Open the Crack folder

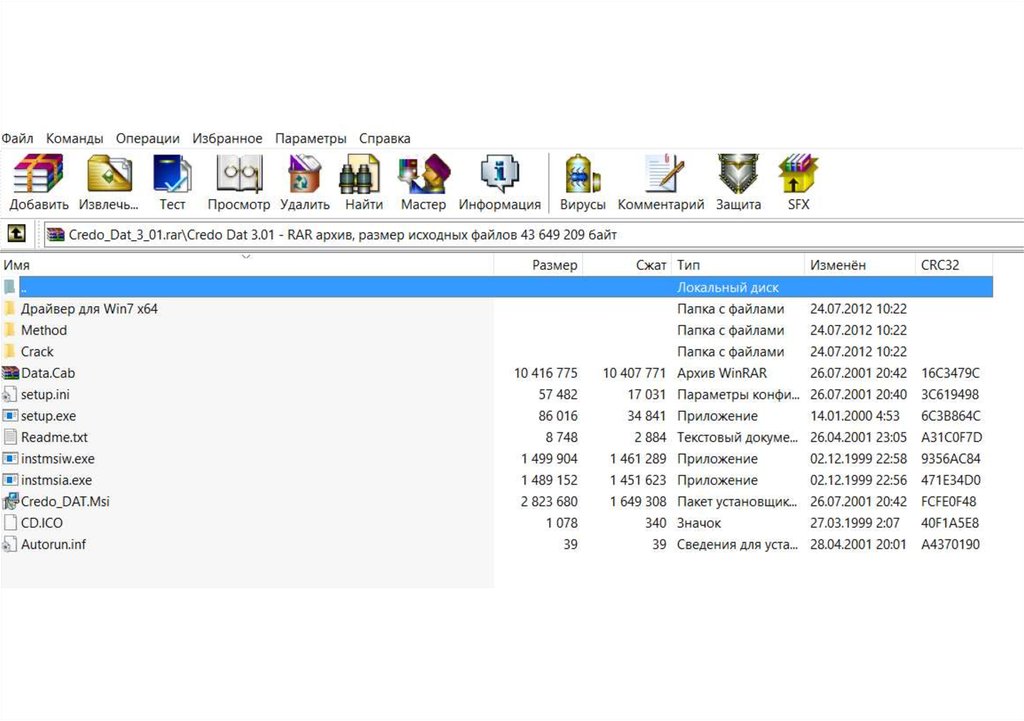pyautogui.click(x=37, y=352)
